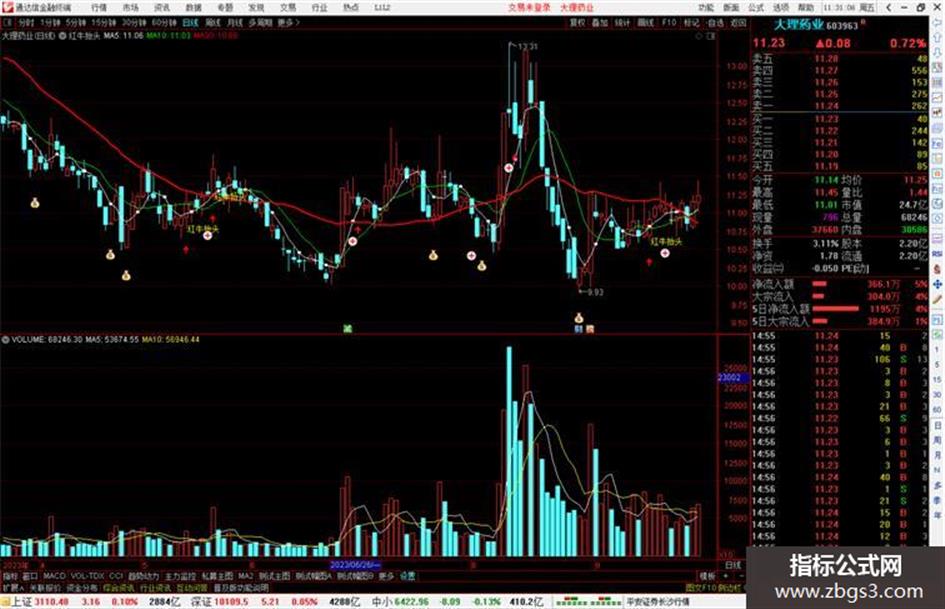Click the highlighted date 2023/06/26 on timeline
Viewport: 945px width, 609px height.
coord(356,565)
